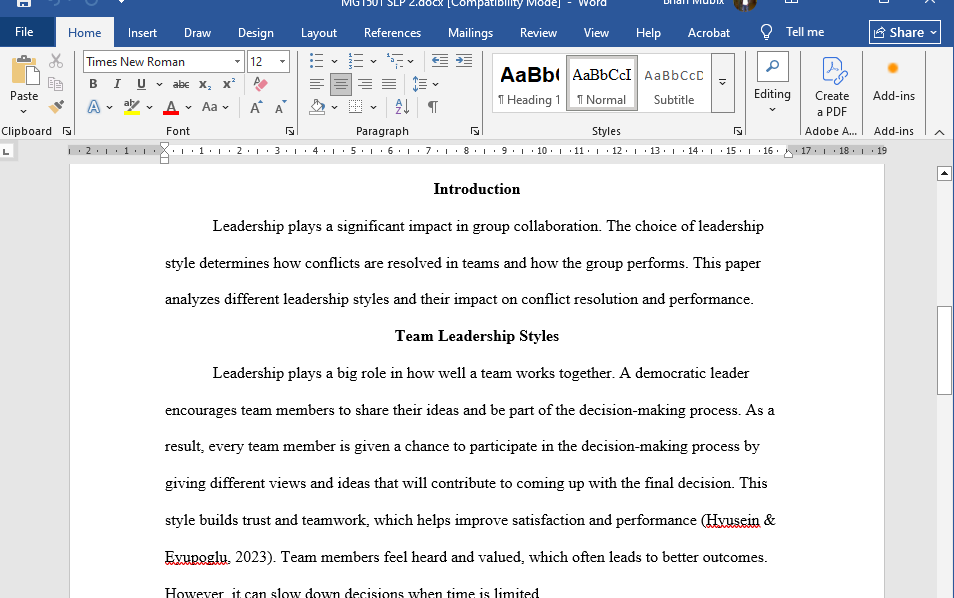This screenshot has height=598, width=954.
Task: Expand the highlight color dropdown arrow
Action: (x=149, y=107)
